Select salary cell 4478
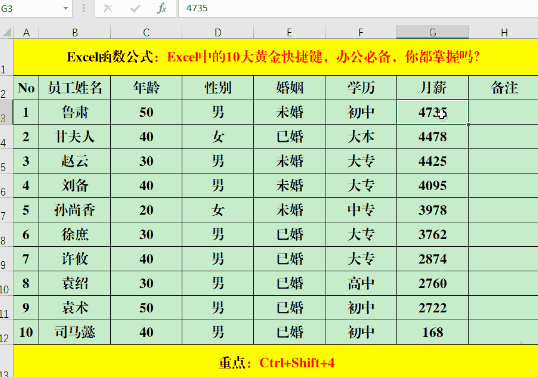 click(x=433, y=137)
